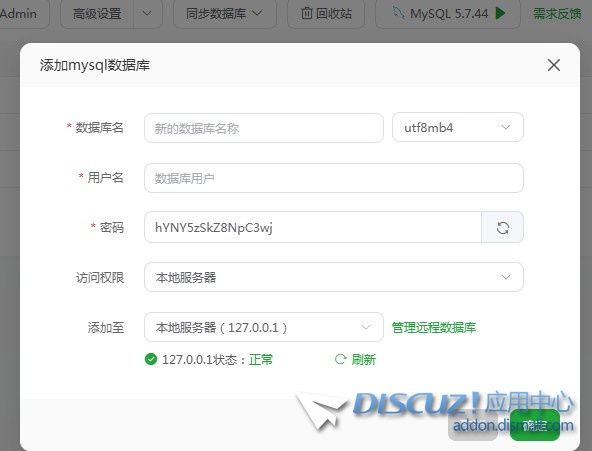Image resolution: width=592 pixels, height=451 pixels.
Task: Focus the 用户名 database user field
Action: coord(334,178)
